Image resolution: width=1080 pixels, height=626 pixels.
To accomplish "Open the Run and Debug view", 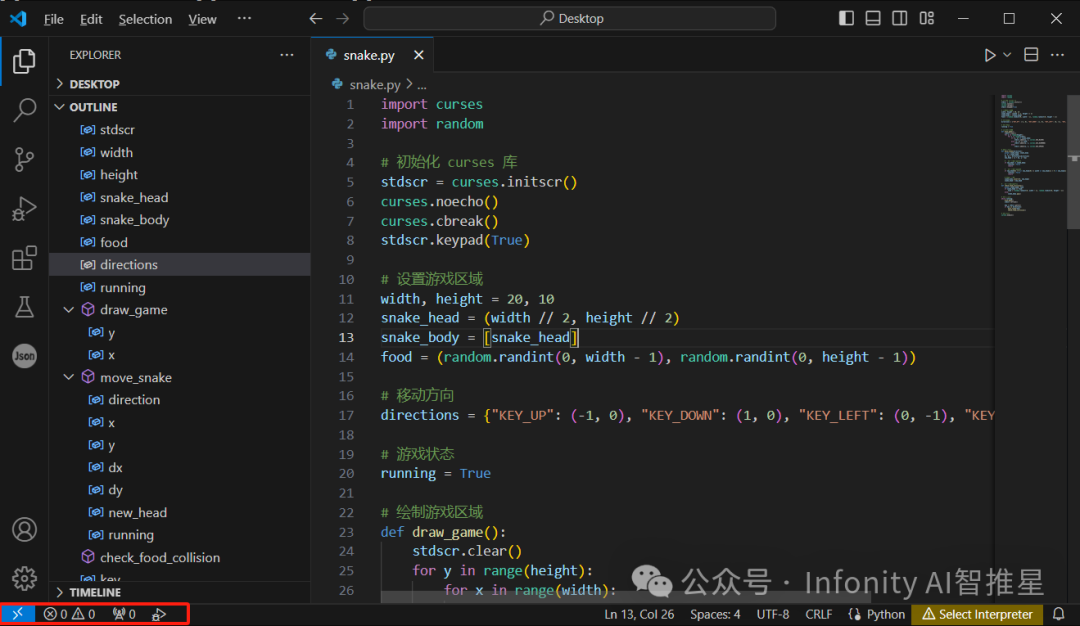I will point(24,209).
